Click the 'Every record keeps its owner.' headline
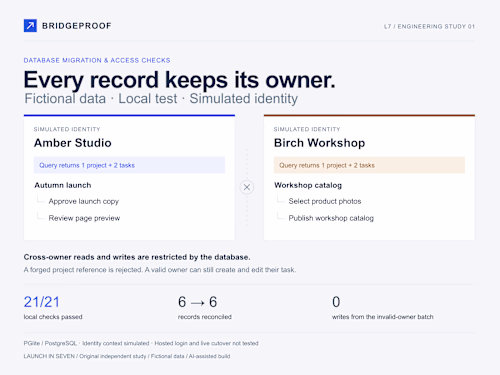This screenshot has width=500, height=375. click(x=179, y=80)
